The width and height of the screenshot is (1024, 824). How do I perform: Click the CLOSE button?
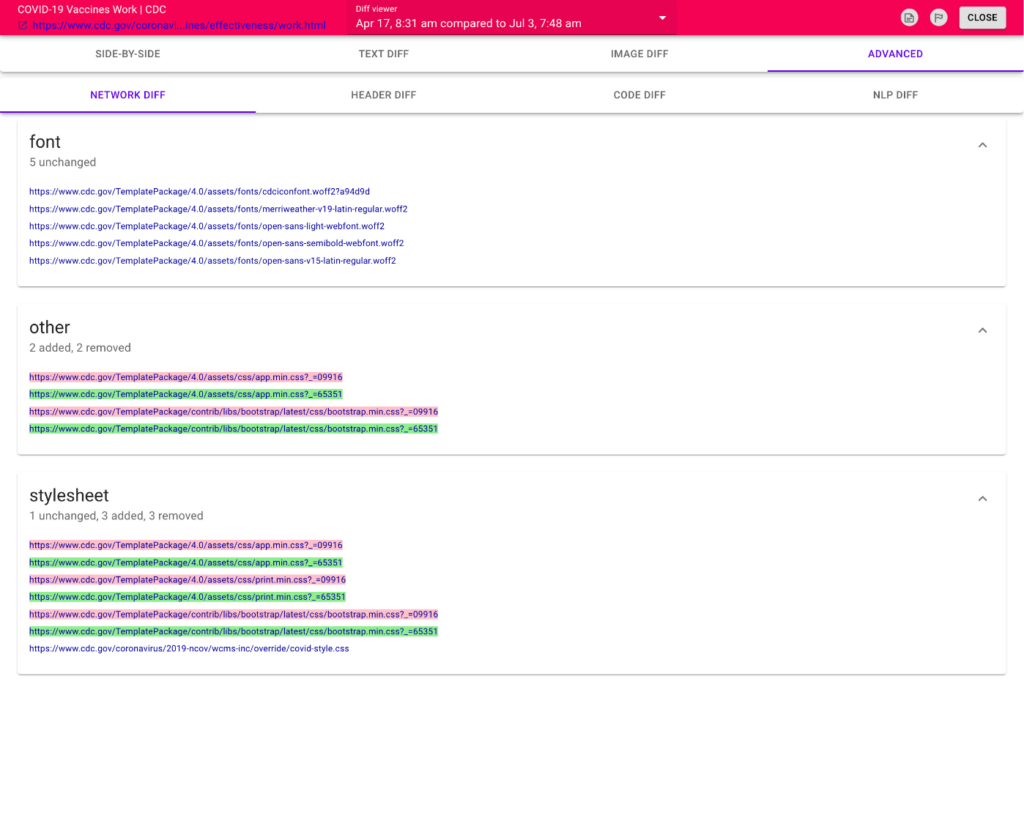click(982, 18)
